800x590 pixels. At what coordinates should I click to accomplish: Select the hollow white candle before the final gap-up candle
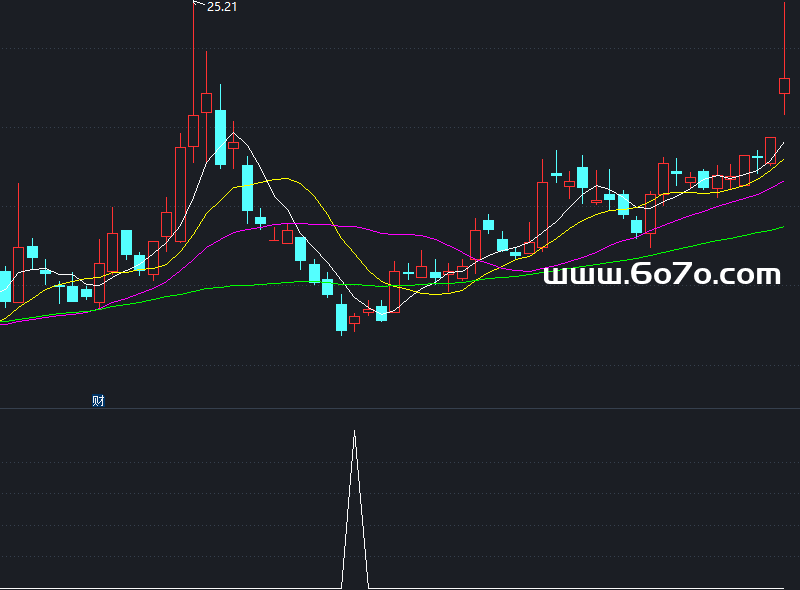pyautogui.click(x=770, y=150)
